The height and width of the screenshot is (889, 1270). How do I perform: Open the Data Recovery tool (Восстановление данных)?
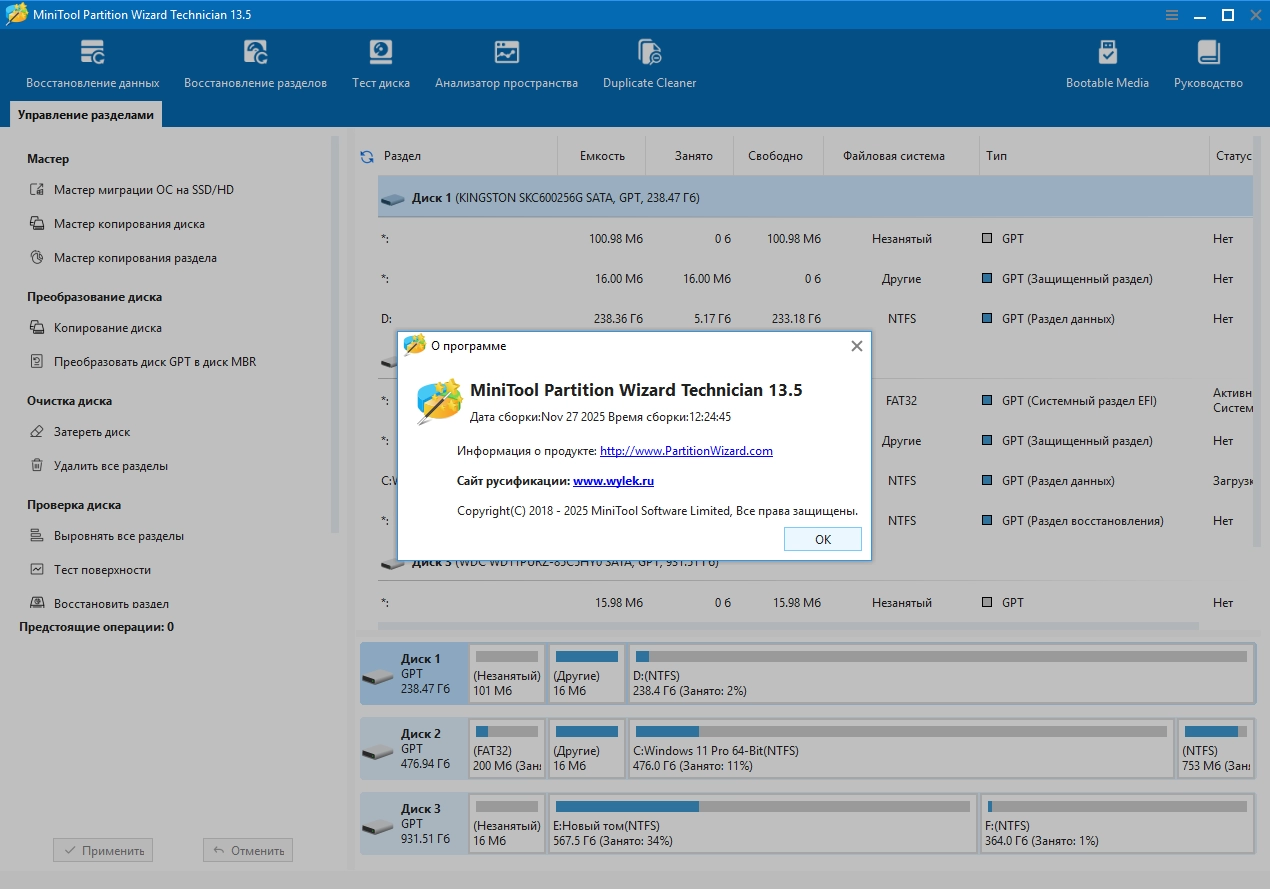(x=92, y=64)
